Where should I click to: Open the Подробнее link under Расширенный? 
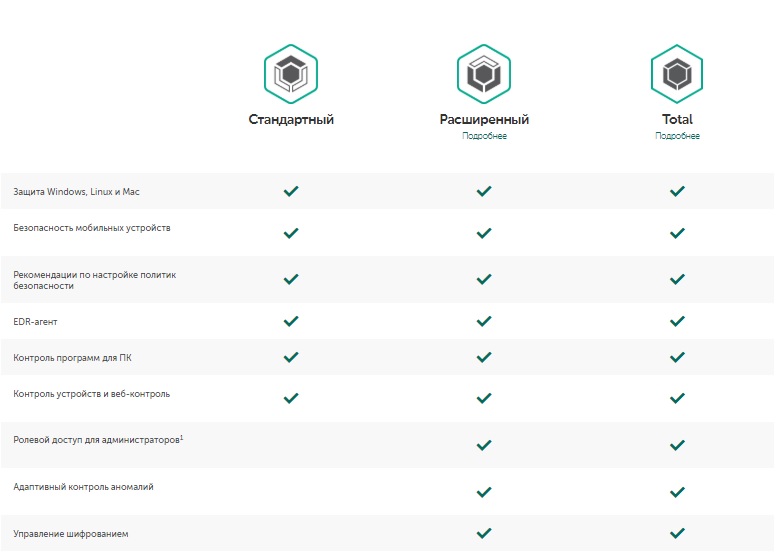pos(484,136)
